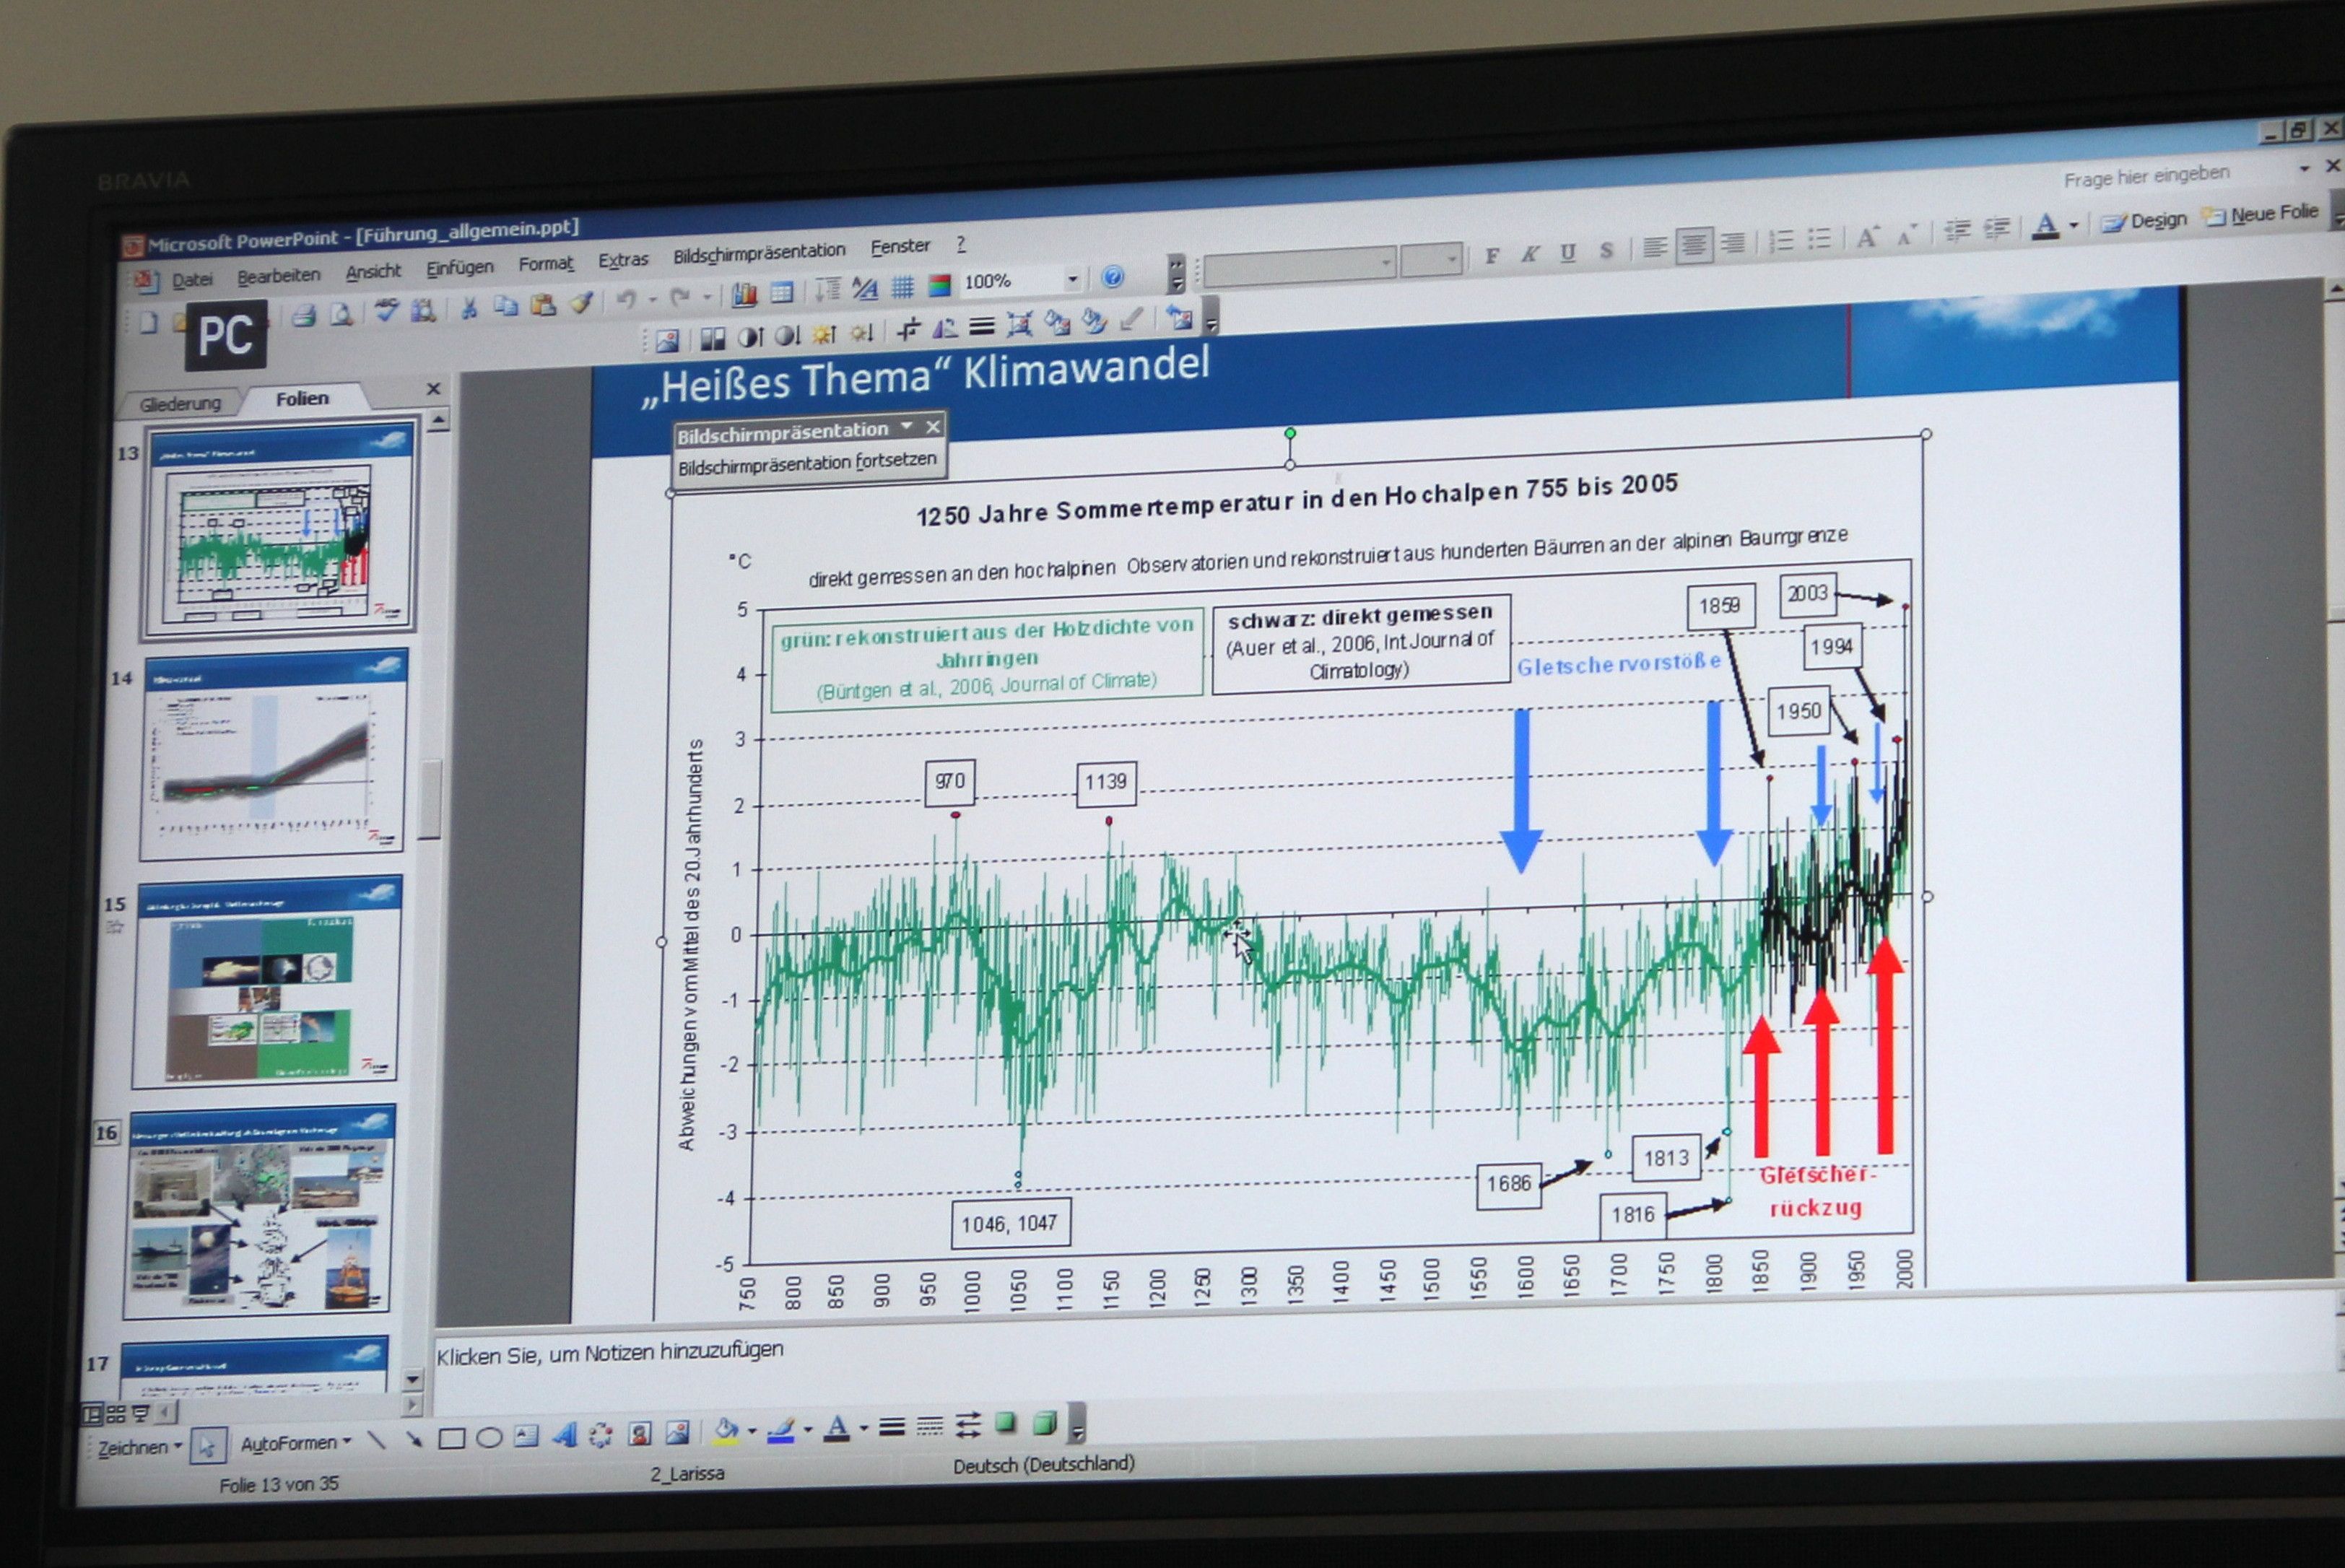Click the fill color bucket swatch
Screen dimensions: 2345x1568
(726, 1431)
